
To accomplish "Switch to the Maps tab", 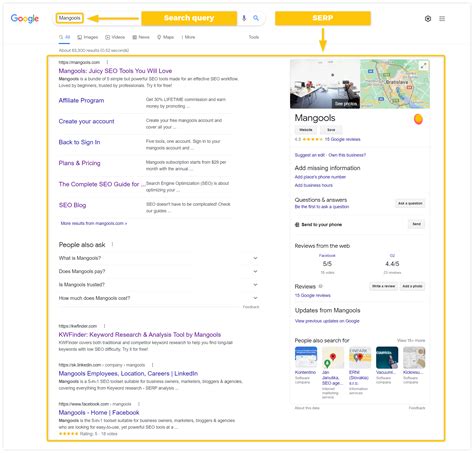I will 165,37.
